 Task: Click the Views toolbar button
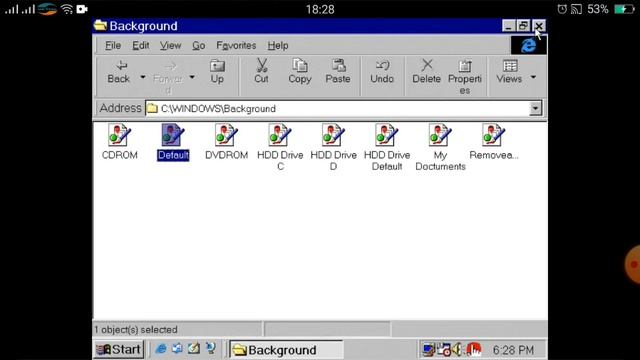(x=509, y=72)
